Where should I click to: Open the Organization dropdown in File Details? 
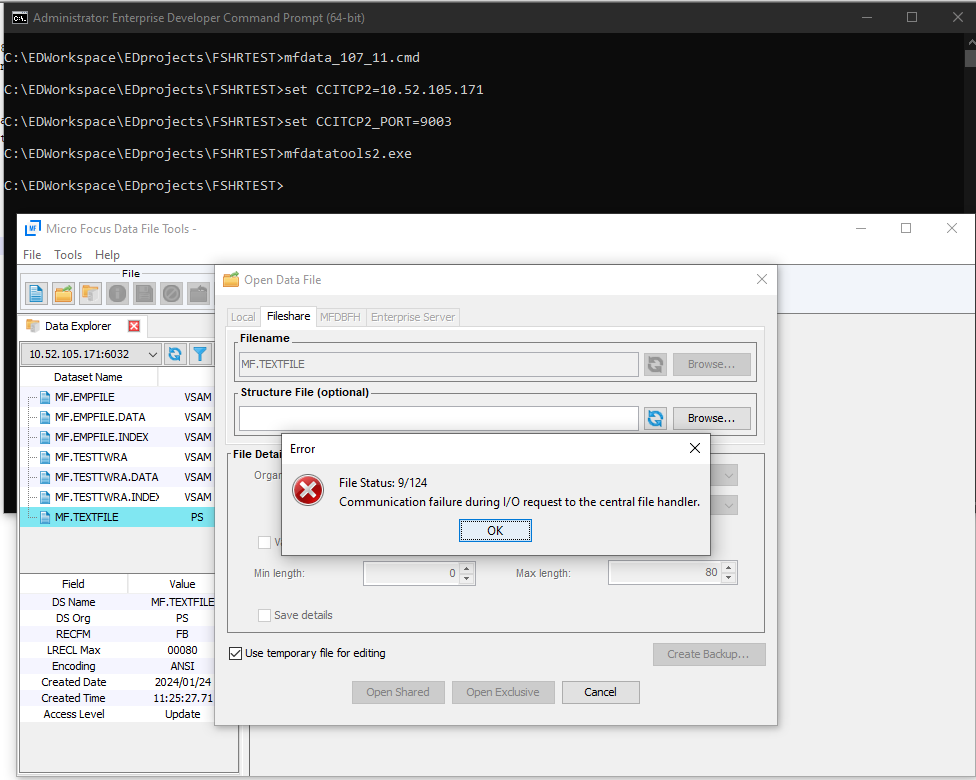[x=729, y=474]
